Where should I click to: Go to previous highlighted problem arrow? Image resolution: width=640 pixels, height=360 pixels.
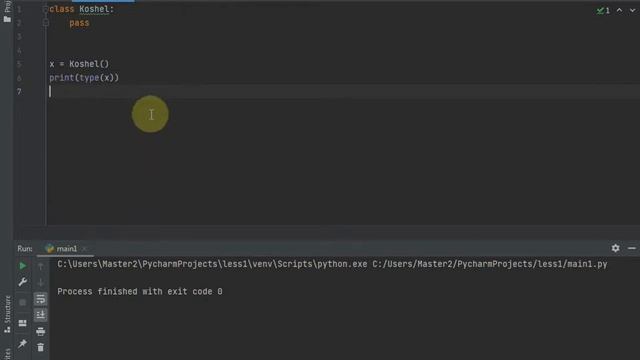pyautogui.click(x=620, y=11)
